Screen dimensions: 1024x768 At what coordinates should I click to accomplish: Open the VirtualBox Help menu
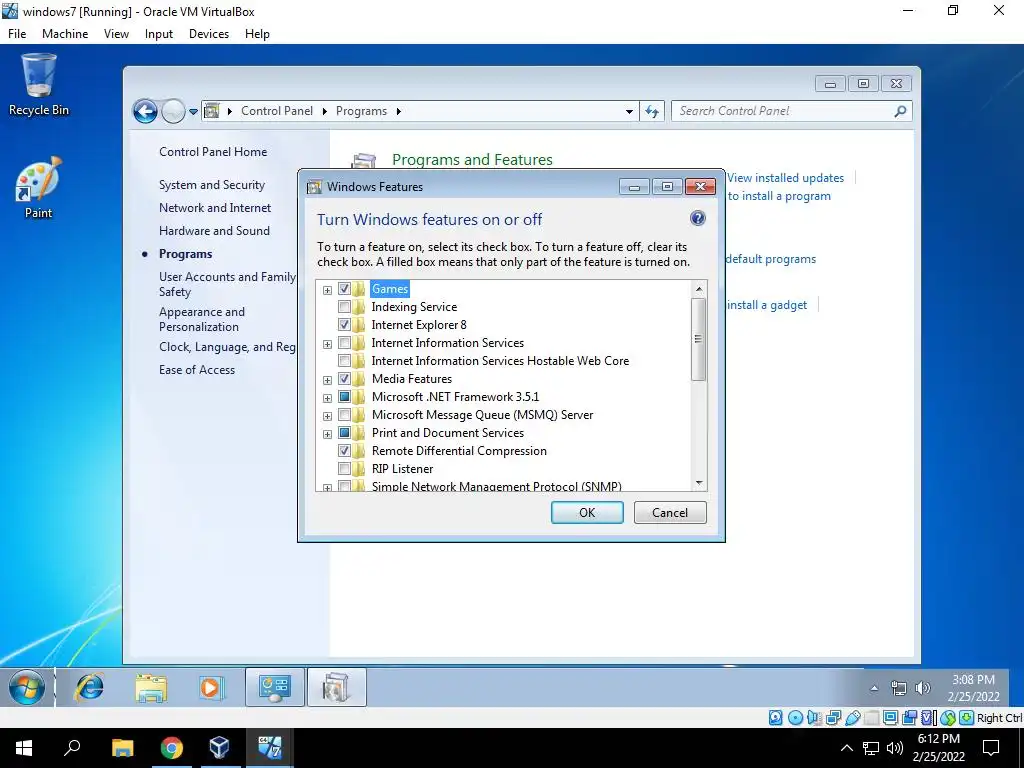tap(257, 34)
